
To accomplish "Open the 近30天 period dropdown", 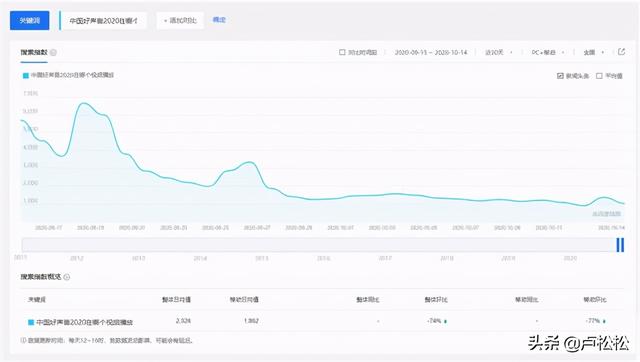I will point(498,52).
